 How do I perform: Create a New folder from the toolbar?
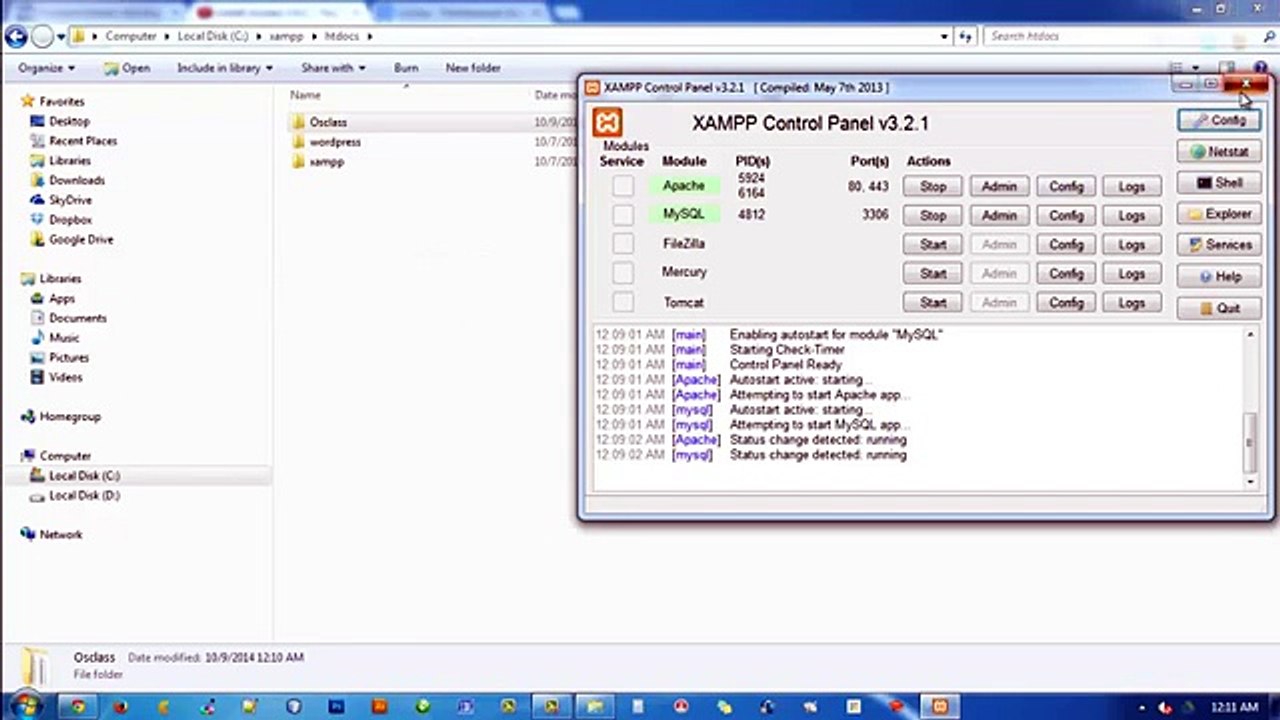click(x=473, y=68)
